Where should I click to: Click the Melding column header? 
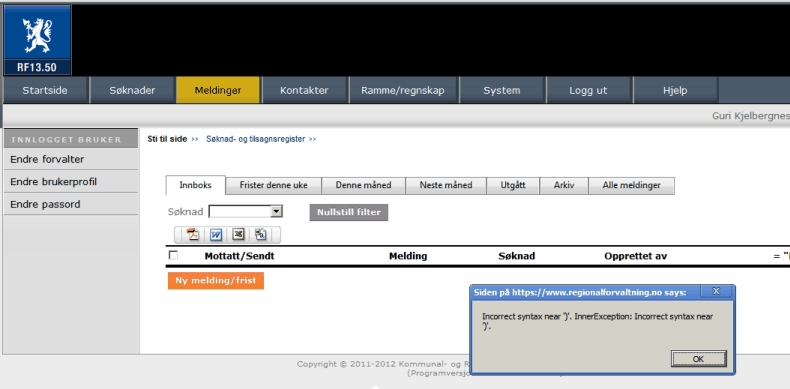pyautogui.click(x=408, y=256)
